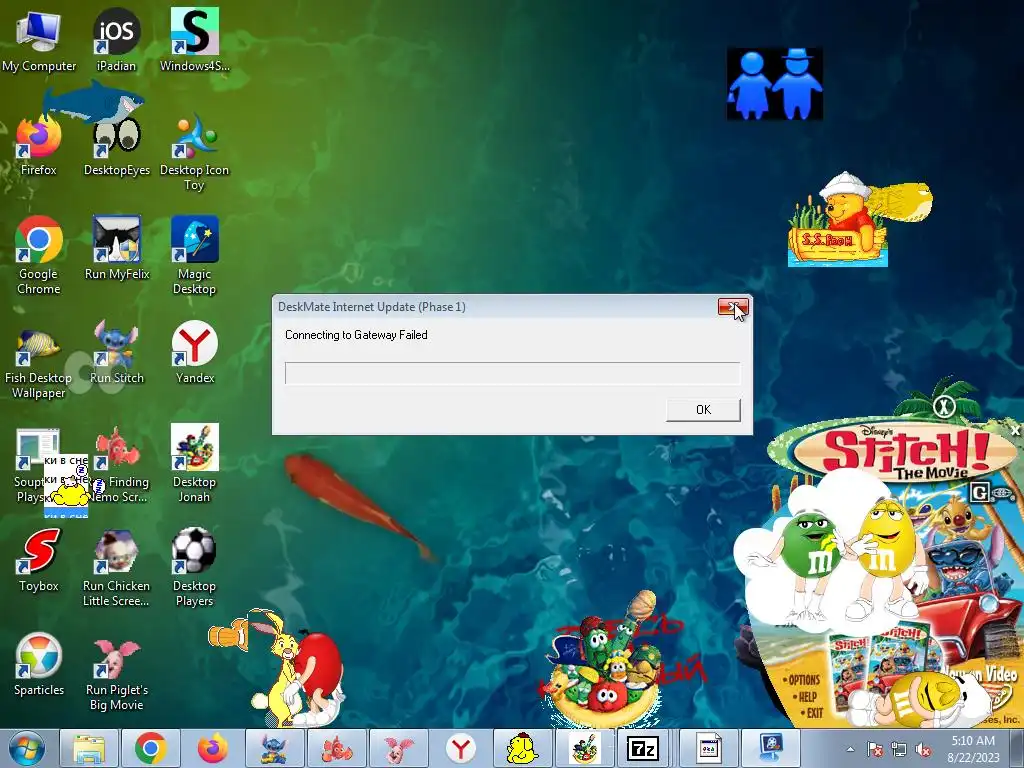The image size is (1024, 768).
Task: Switch to the Stitch taskbar item
Action: pyautogui.click(x=274, y=748)
